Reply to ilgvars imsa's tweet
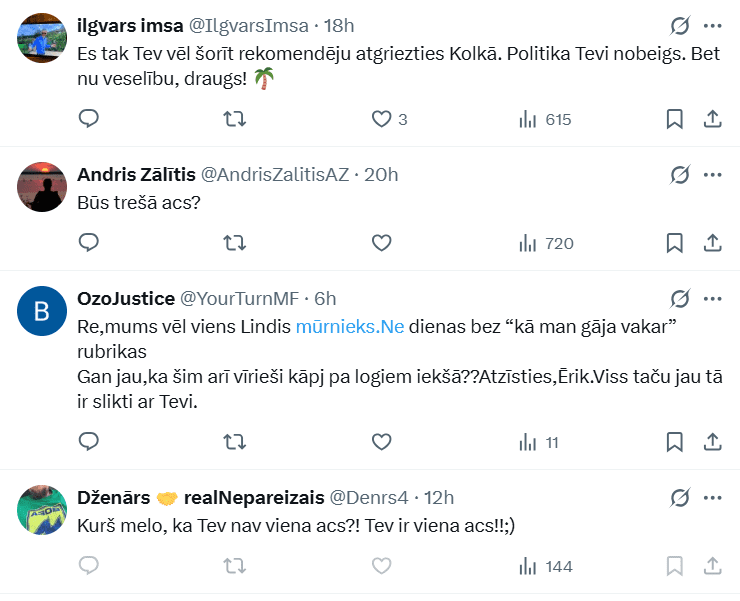The image size is (740, 601). [89, 119]
